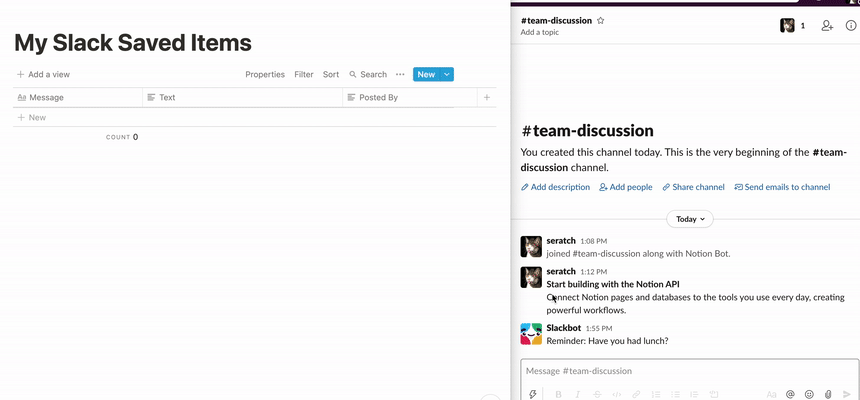Star the #team-discussion channel

(x=601, y=21)
